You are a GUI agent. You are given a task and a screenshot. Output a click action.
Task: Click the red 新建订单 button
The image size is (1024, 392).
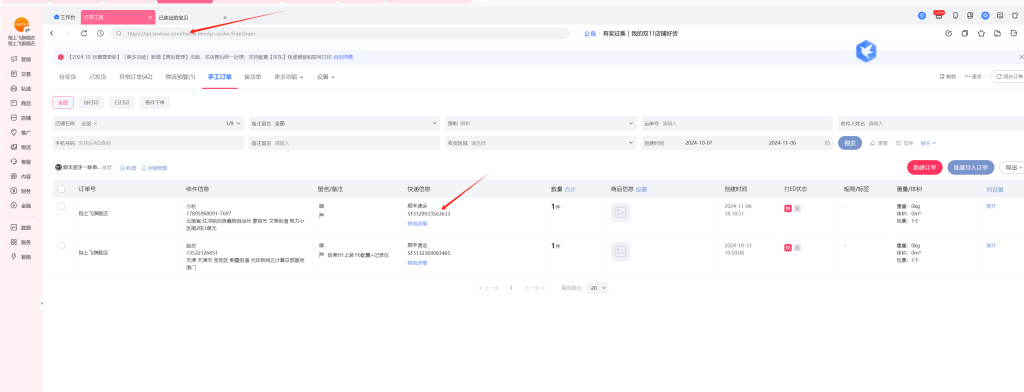925,168
